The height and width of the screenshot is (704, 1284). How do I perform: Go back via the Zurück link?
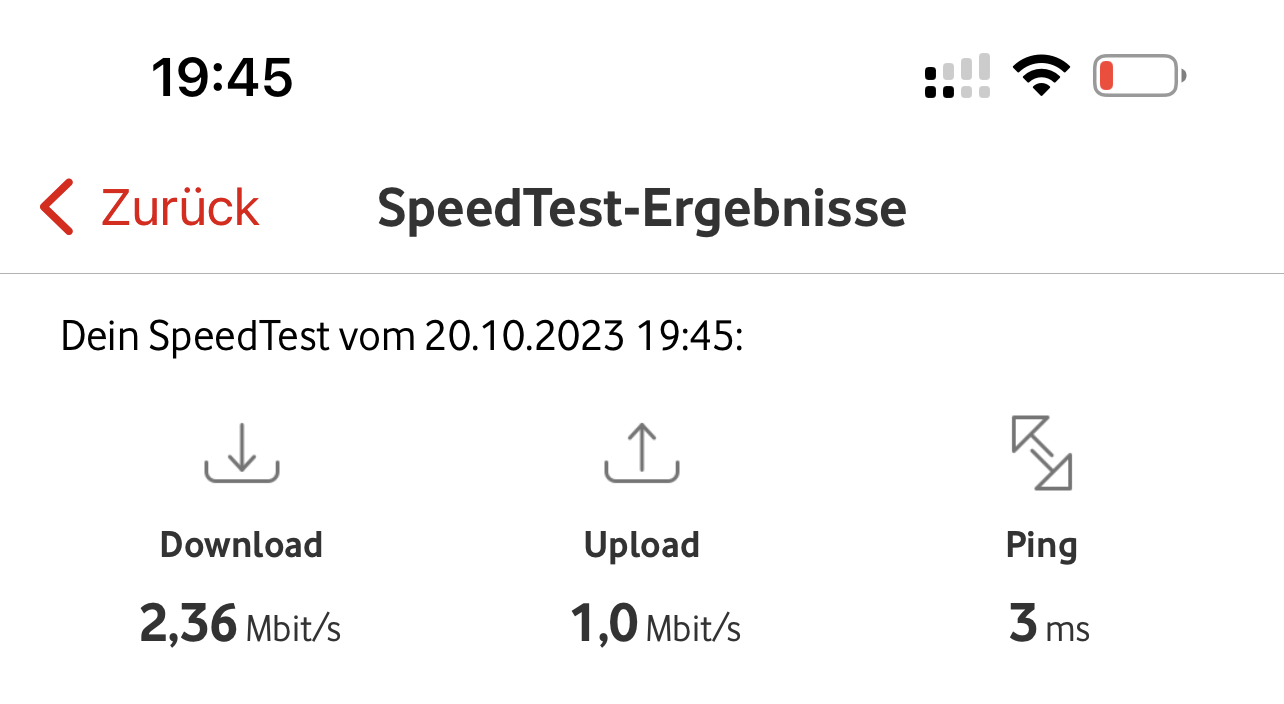[x=180, y=208]
